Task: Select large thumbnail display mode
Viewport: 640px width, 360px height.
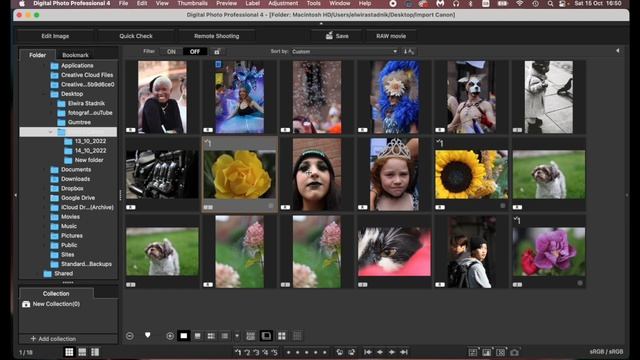Action: [x=184, y=336]
